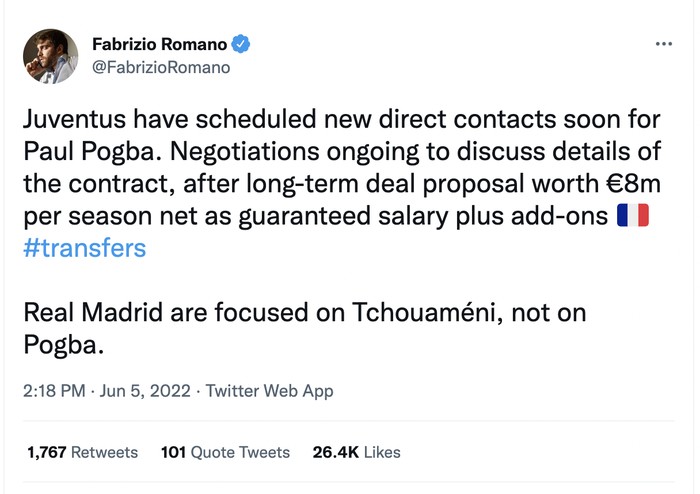
Task: Show the 101 Quote Tweets
Action: [225, 452]
